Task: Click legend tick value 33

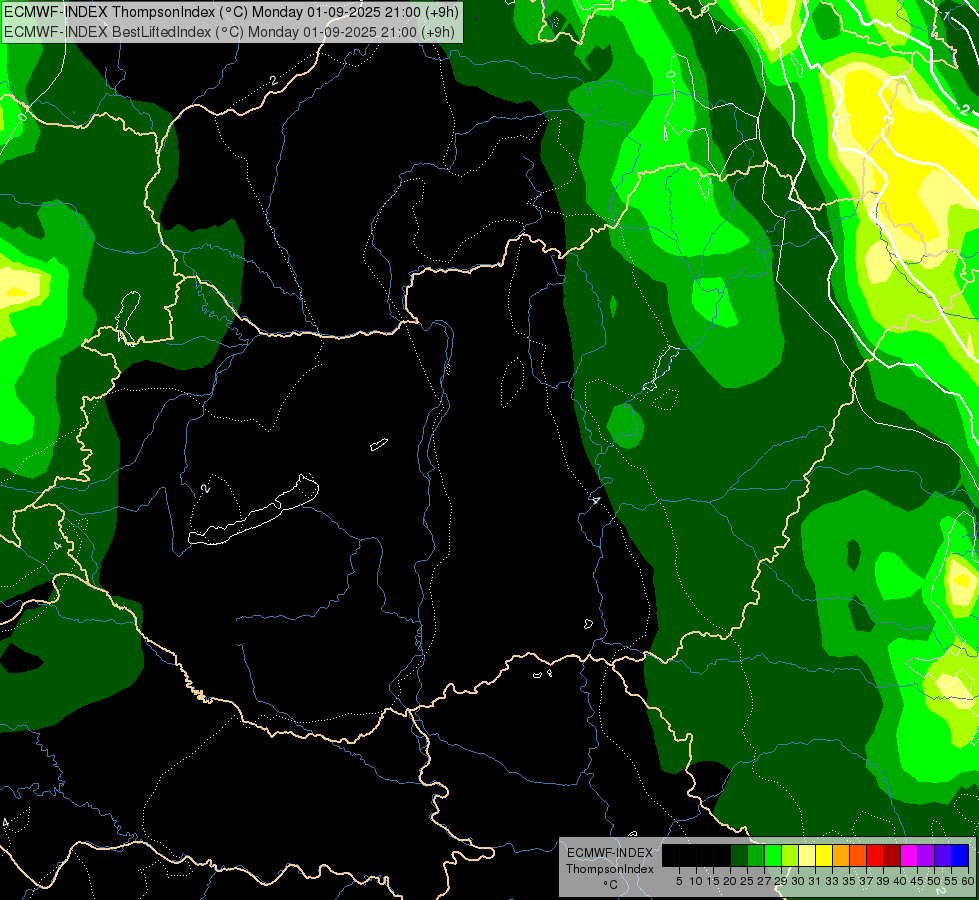Action: click(832, 881)
